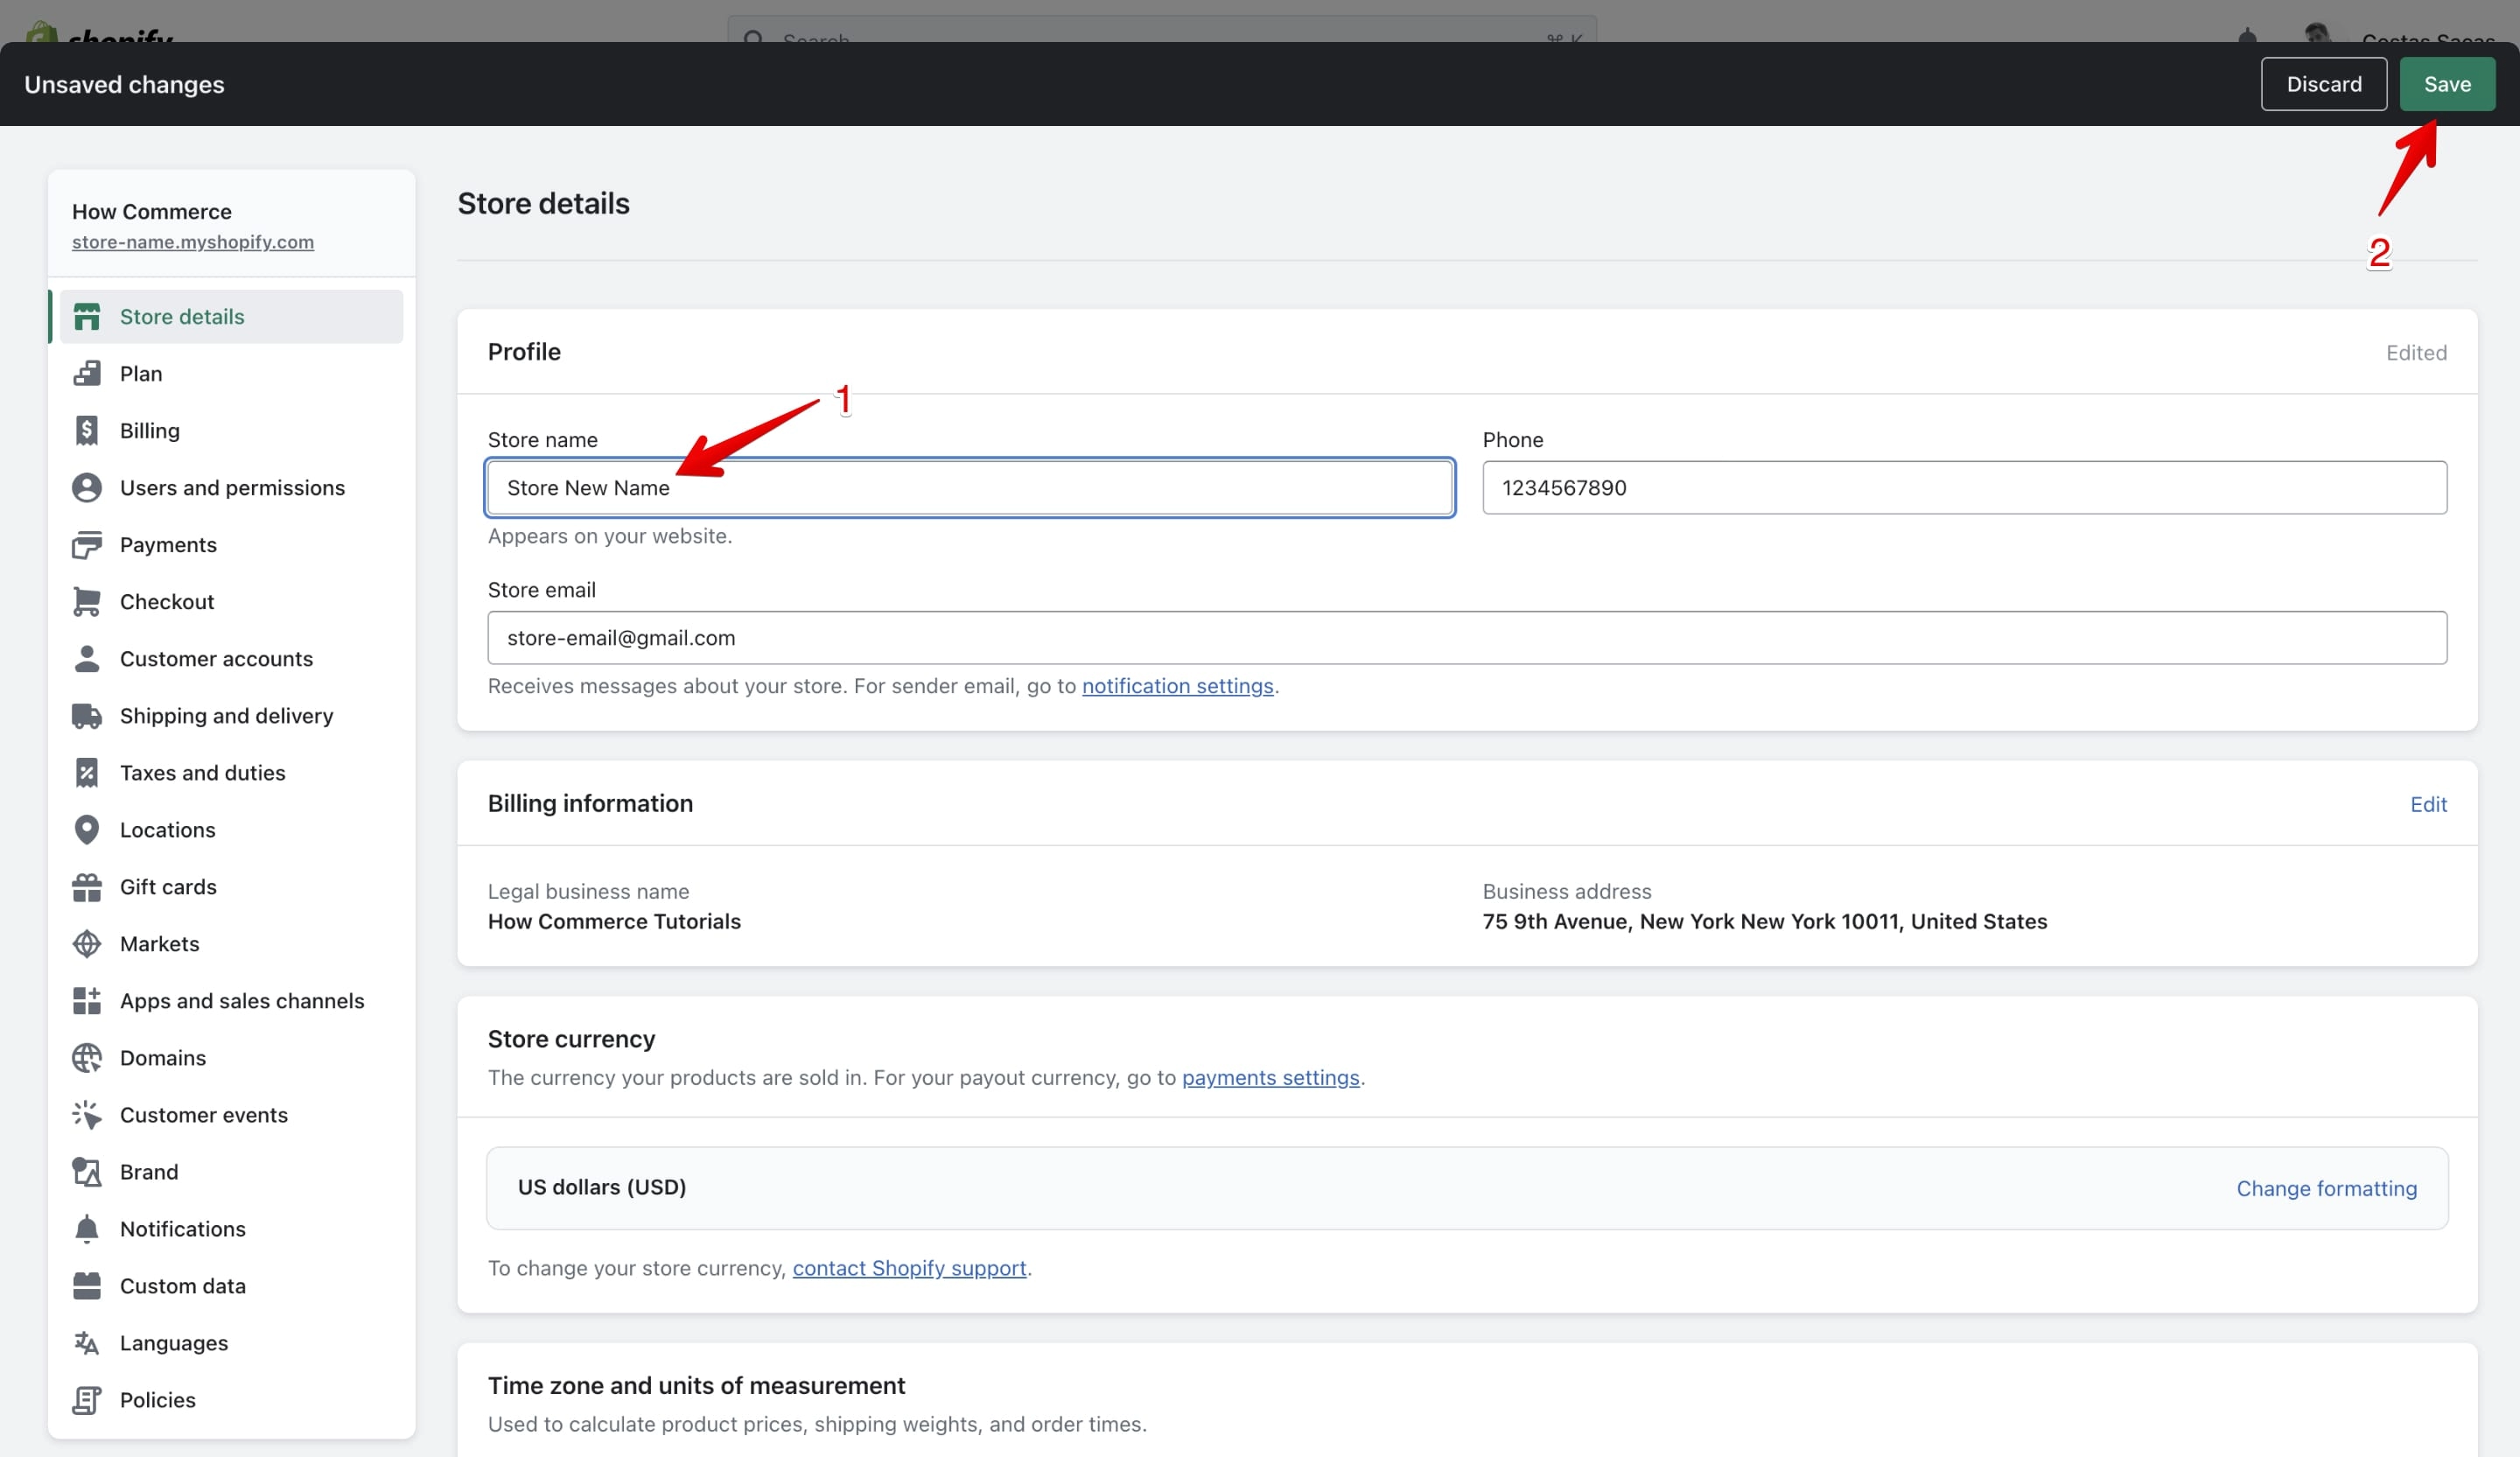Screen dimensions: 2520x1457
Task: Click the Users and permissions avatar icon
Action: tap(87, 488)
